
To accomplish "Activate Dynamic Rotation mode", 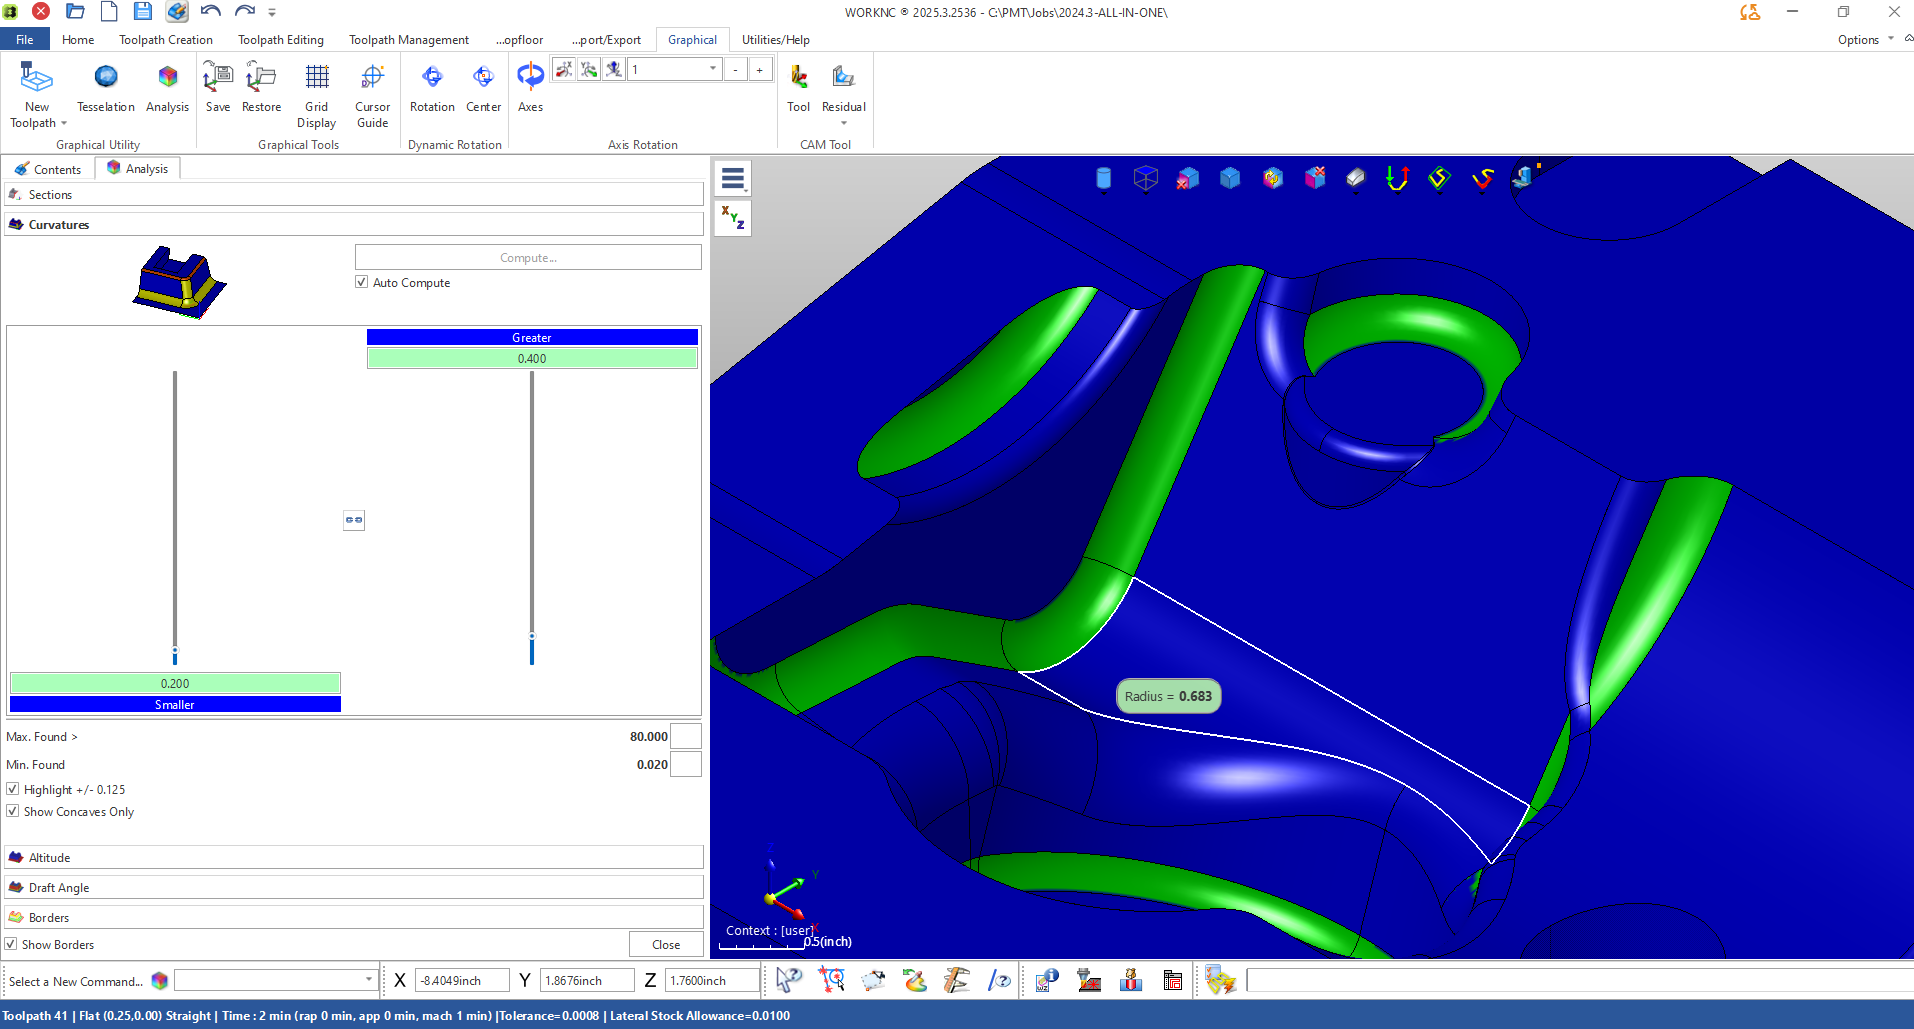I will 432,90.
